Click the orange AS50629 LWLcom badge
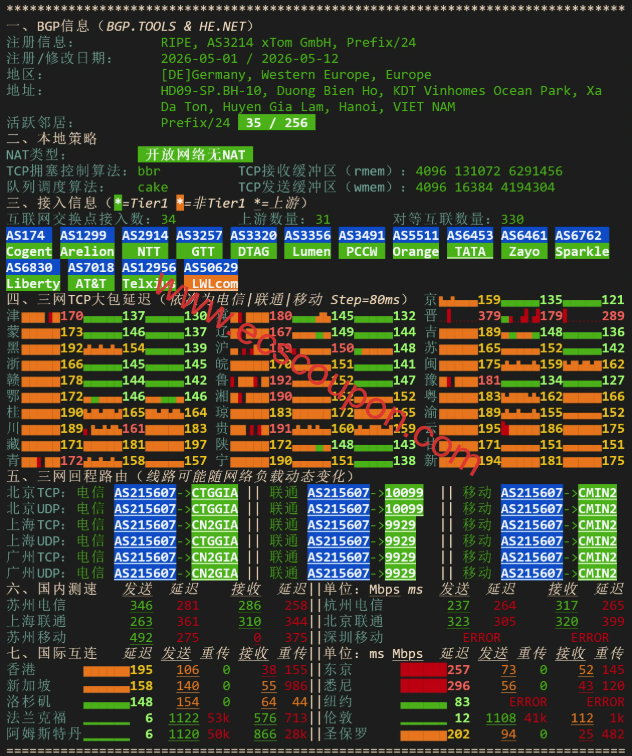 [x=211, y=275]
